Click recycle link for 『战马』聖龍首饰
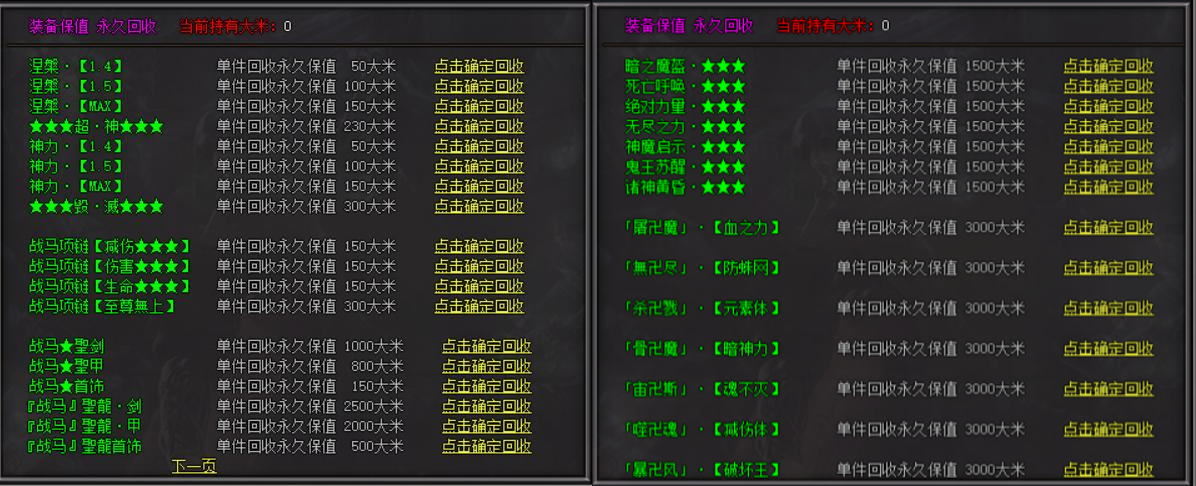Viewport: 1196px width, 486px height. tap(486, 447)
